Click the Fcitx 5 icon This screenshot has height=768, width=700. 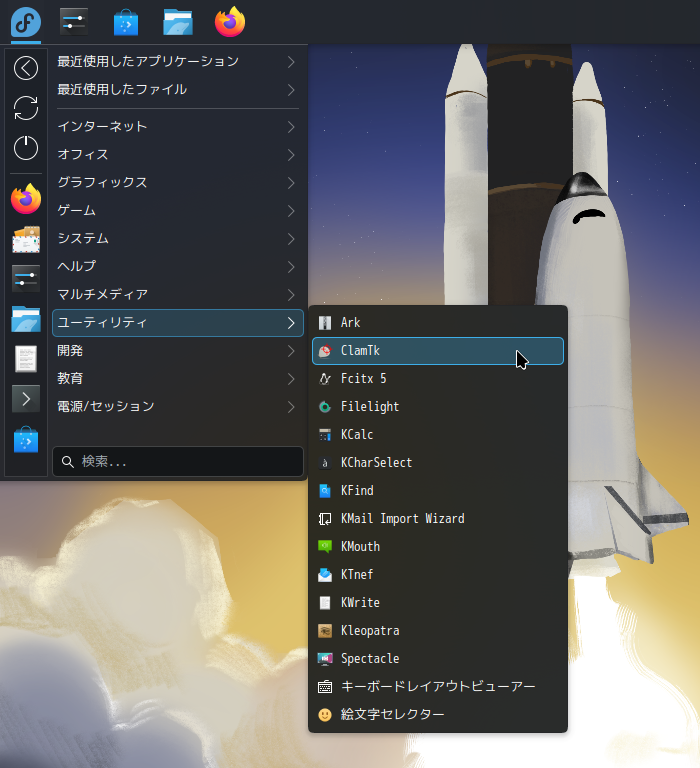click(x=325, y=379)
